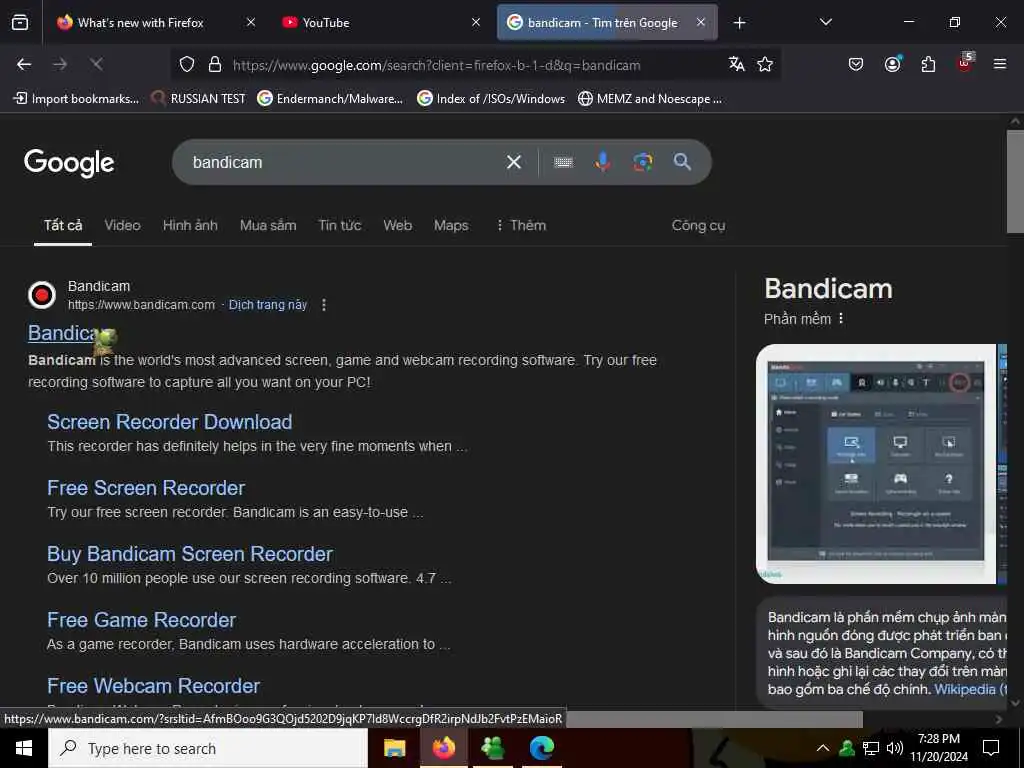1024x768 pixels.
Task: Open File Explorer from taskbar
Action: click(394, 748)
